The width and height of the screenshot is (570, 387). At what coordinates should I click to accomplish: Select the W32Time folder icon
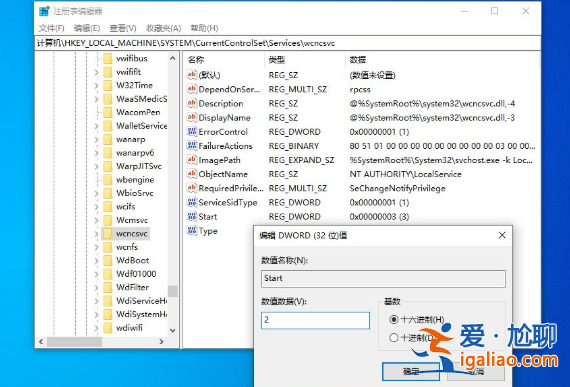pos(108,85)
